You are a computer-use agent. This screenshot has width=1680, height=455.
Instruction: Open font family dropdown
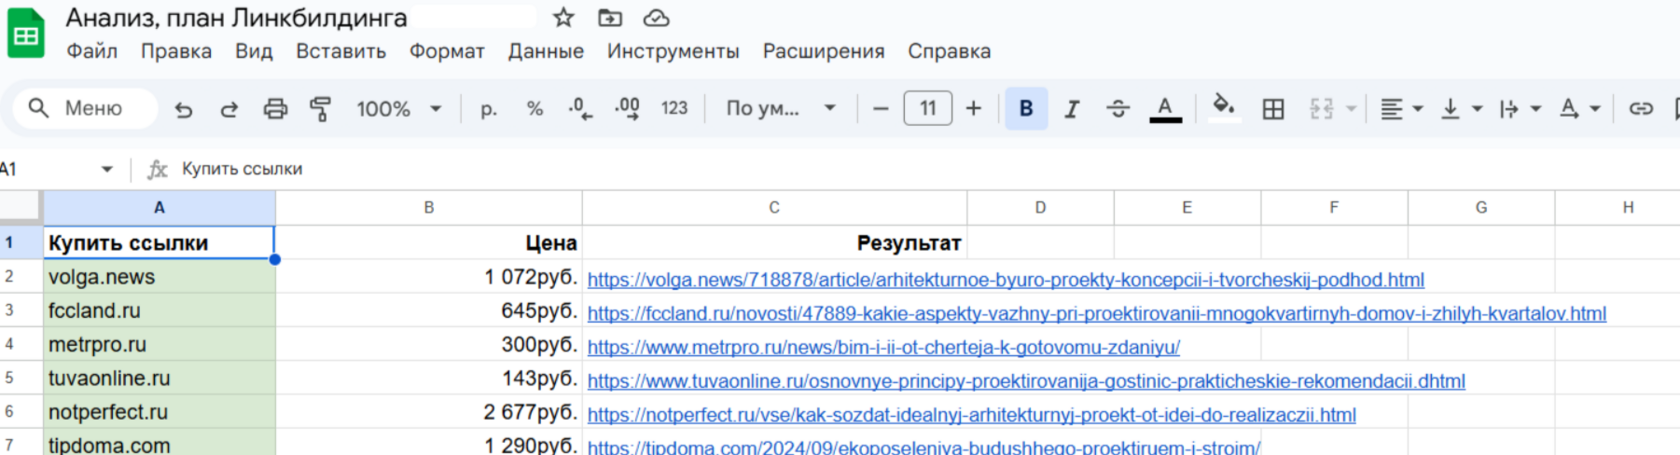780,109
